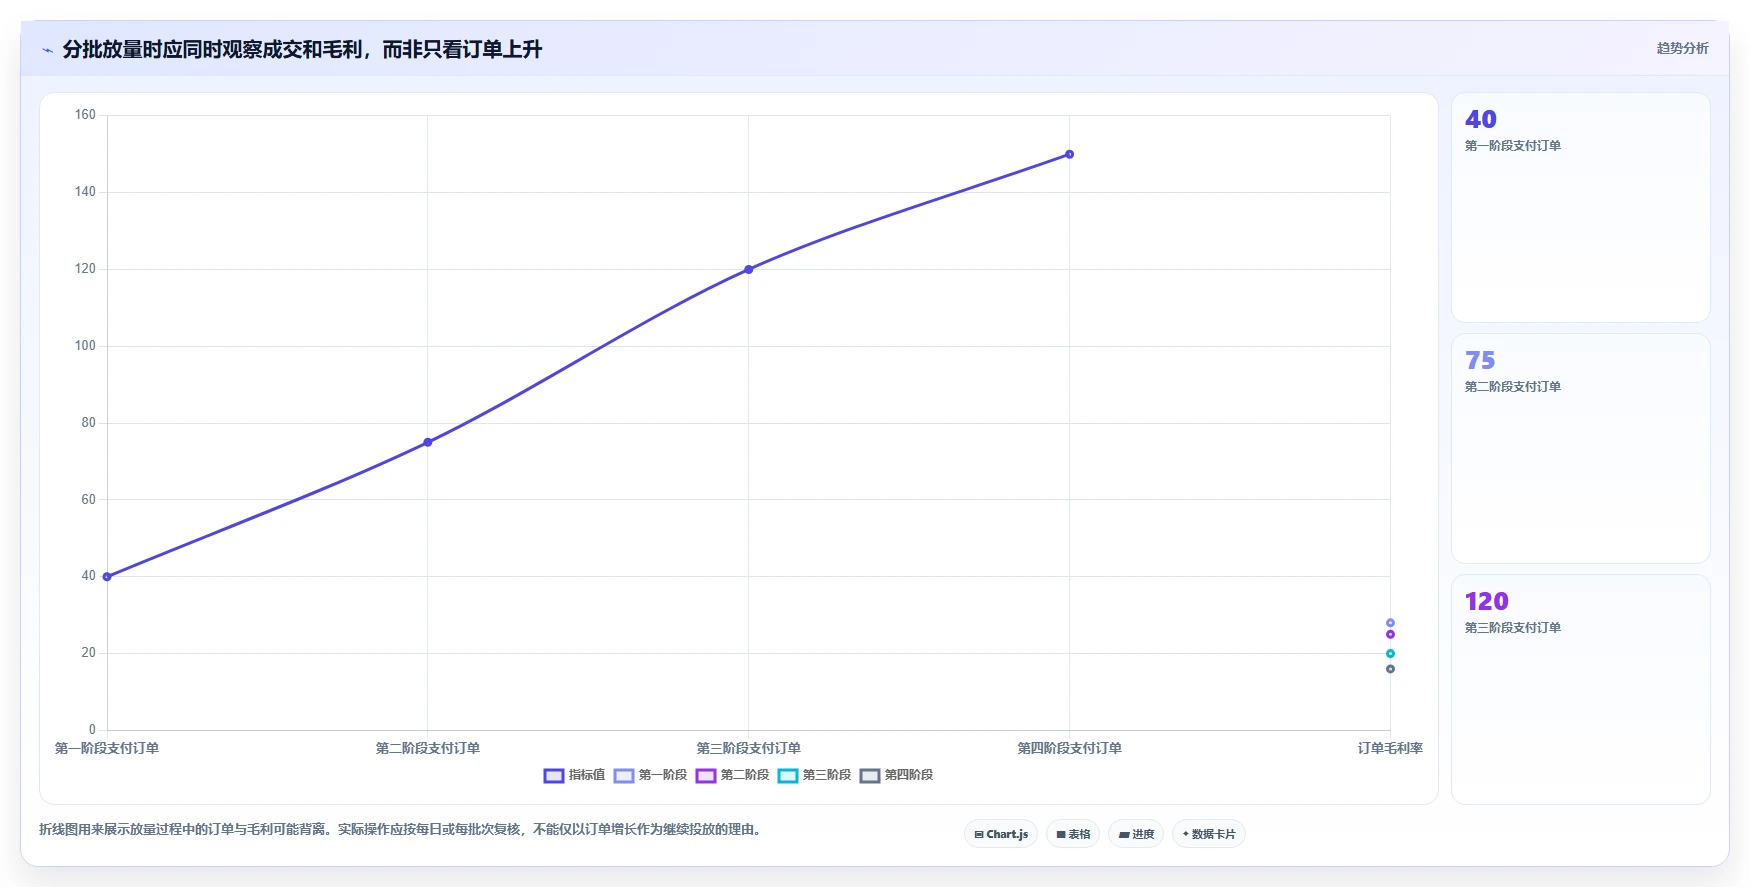Toggle the 第三阶段 legend series
Viewport: 1750px width, 887px height.
814,775
